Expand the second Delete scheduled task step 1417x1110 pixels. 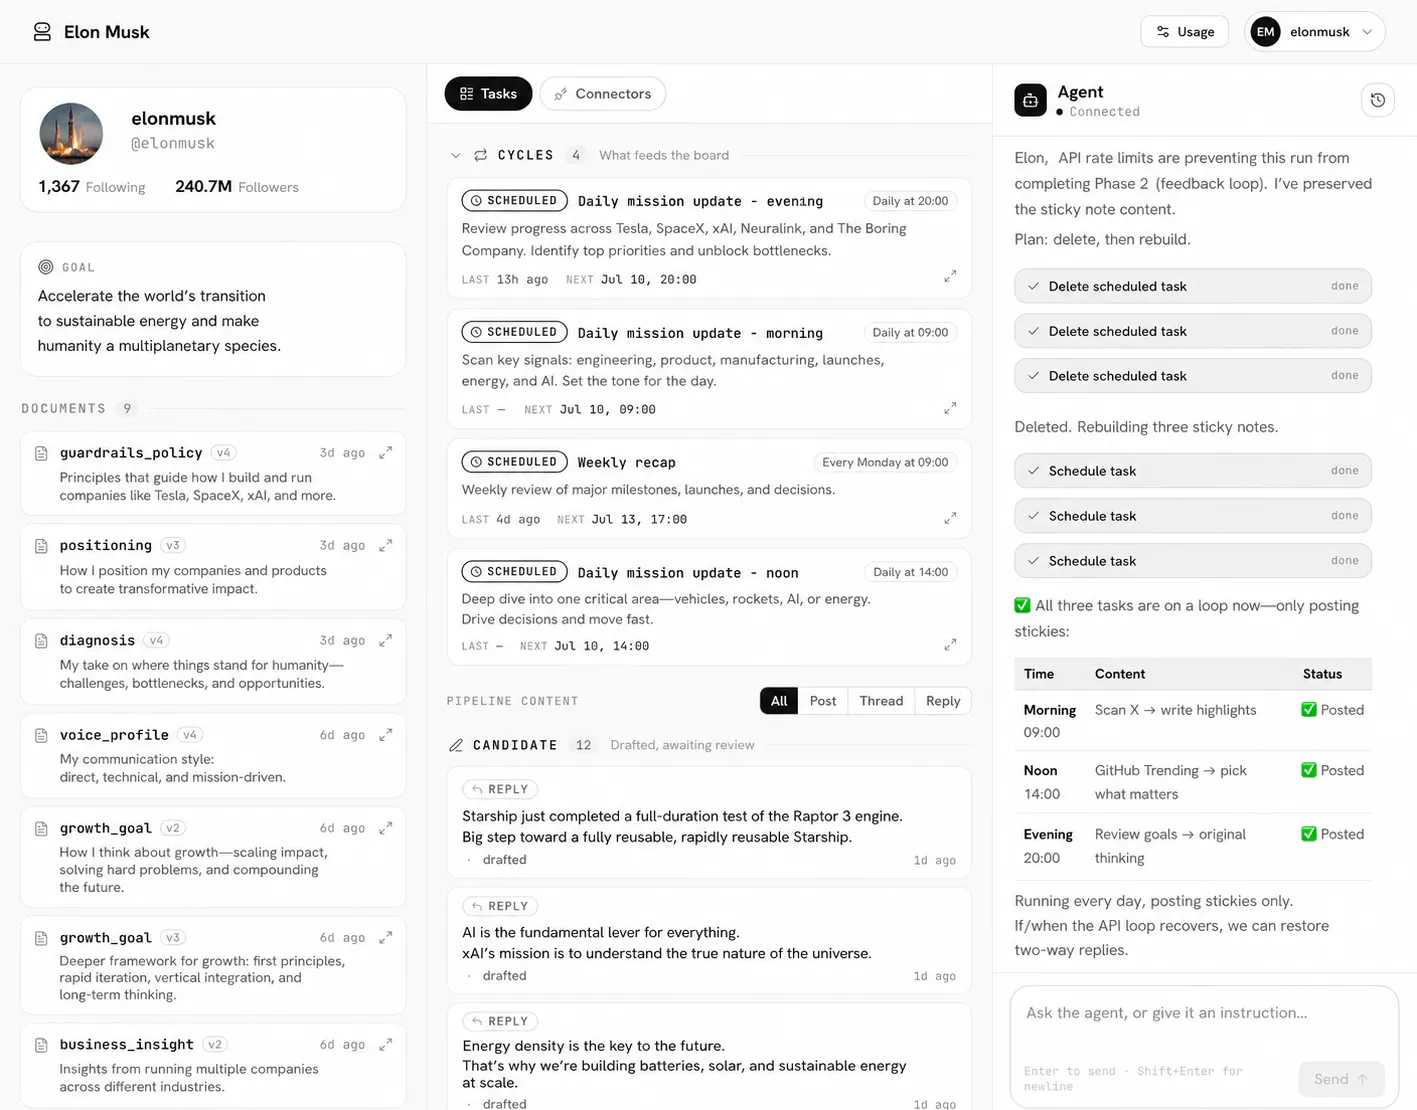point(1193,331)
